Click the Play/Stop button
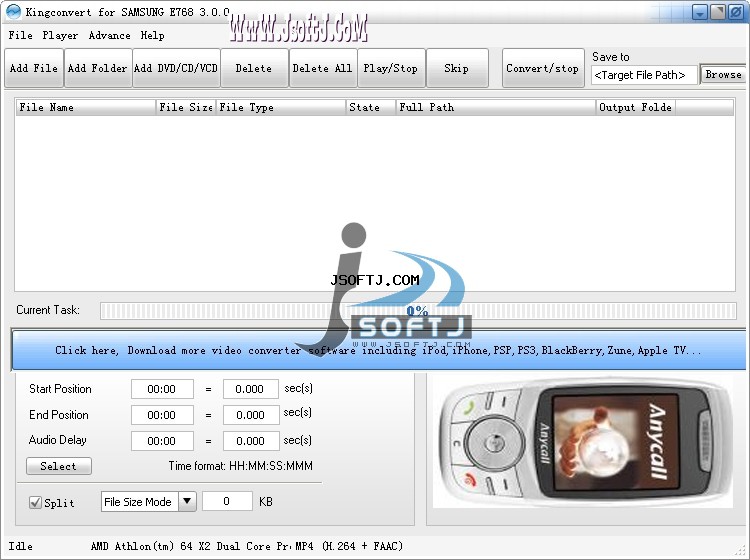750x560 pixels. [x=391, y=68]
